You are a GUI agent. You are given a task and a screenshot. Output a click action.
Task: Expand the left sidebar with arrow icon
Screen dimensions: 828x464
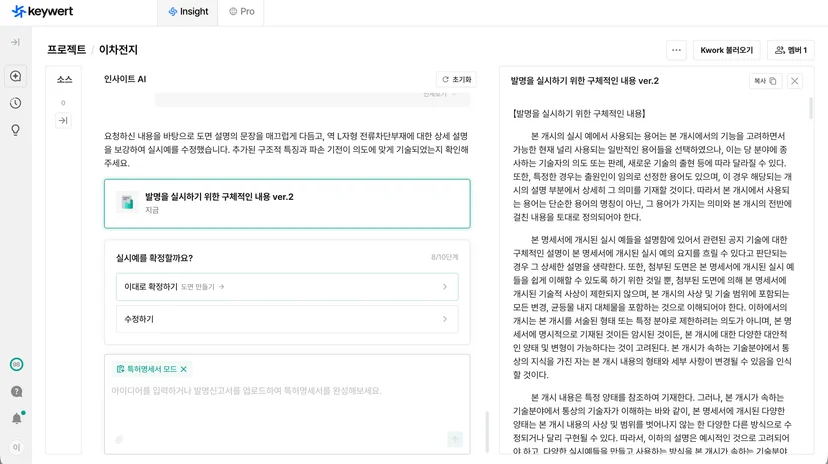pos(15,42)
